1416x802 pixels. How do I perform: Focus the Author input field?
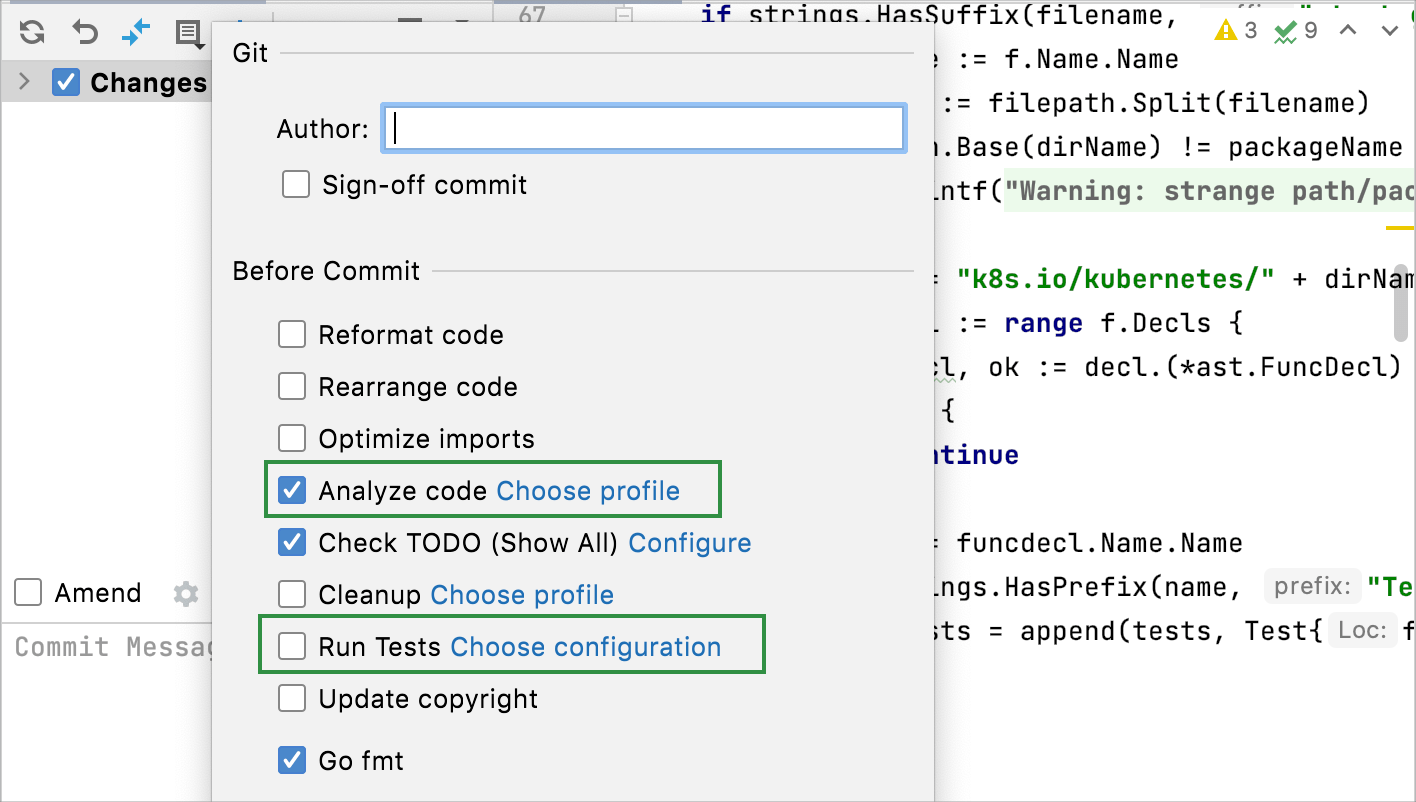click(644, 129)
